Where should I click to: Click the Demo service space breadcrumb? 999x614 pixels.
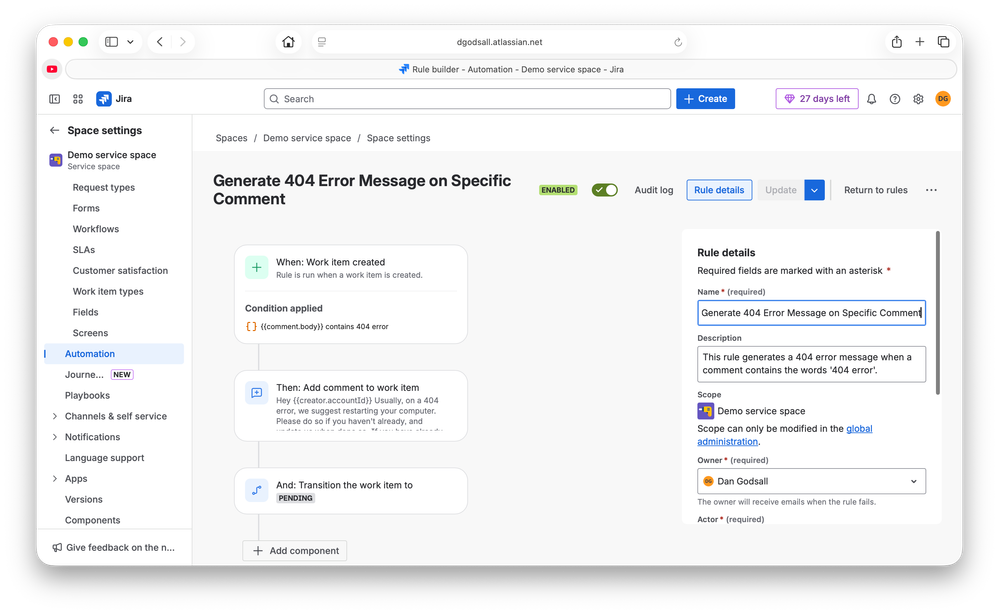(307, 138)
